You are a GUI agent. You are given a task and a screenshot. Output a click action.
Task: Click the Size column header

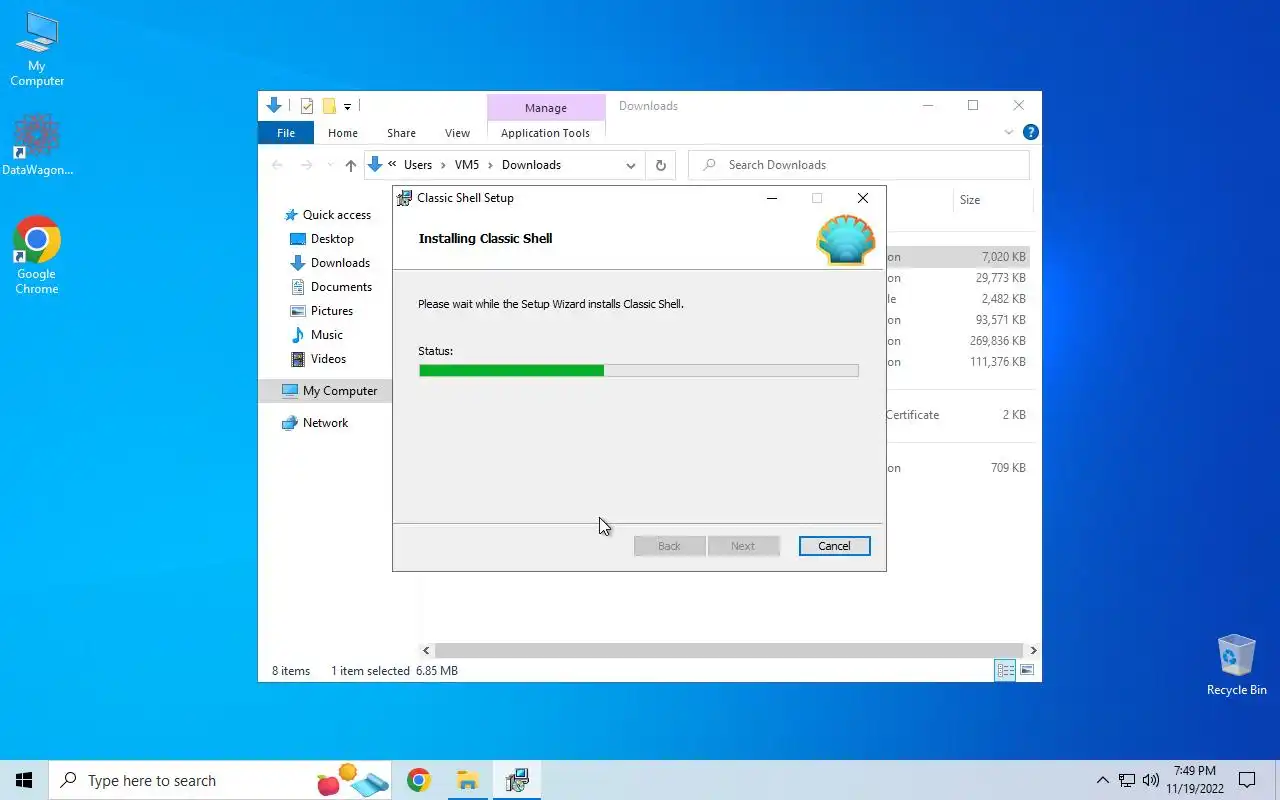[970, 200]
